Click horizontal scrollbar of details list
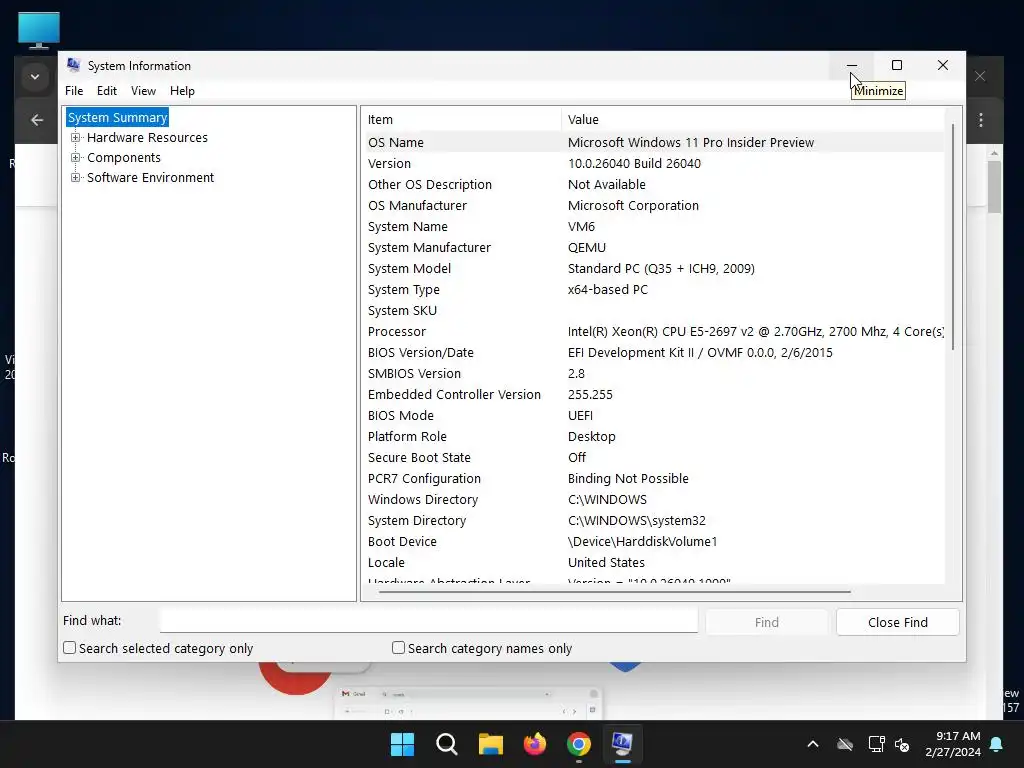 click(615, 592)
